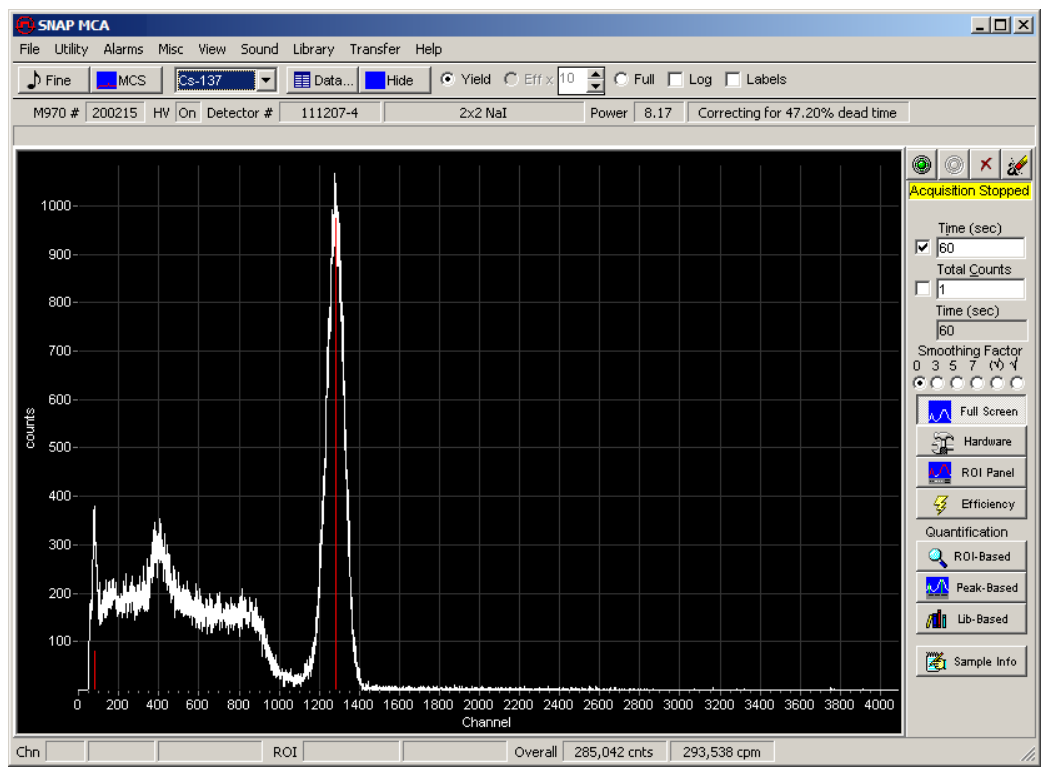Click the M970 # 200215 field
The image size is (1050, 775).
click(x=115, y=113)
